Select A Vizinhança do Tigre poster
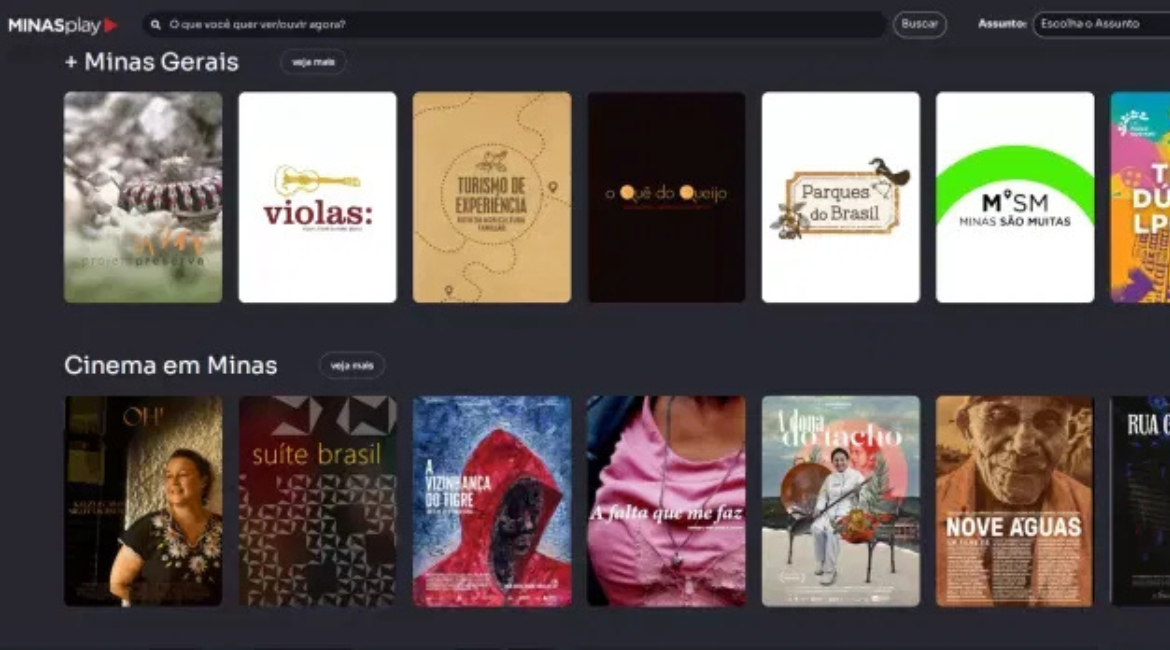 point(492,501)
